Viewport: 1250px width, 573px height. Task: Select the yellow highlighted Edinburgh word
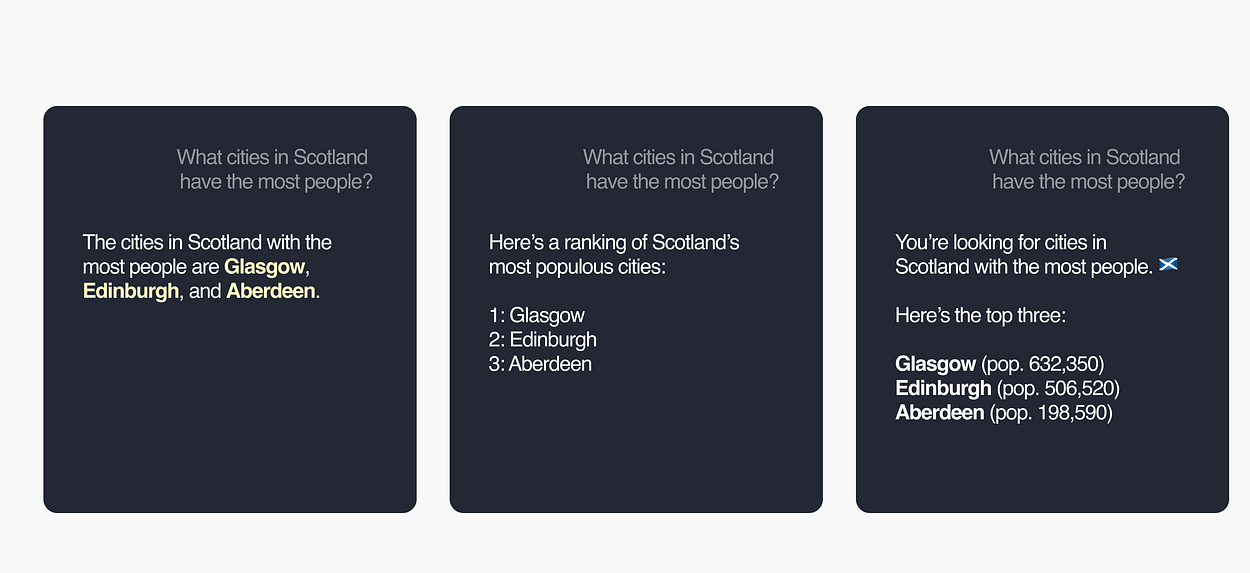(x=131, y=291)
